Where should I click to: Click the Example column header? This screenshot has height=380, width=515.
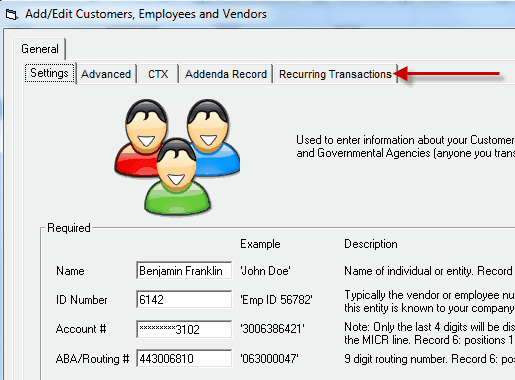click(x=260, y=244)
